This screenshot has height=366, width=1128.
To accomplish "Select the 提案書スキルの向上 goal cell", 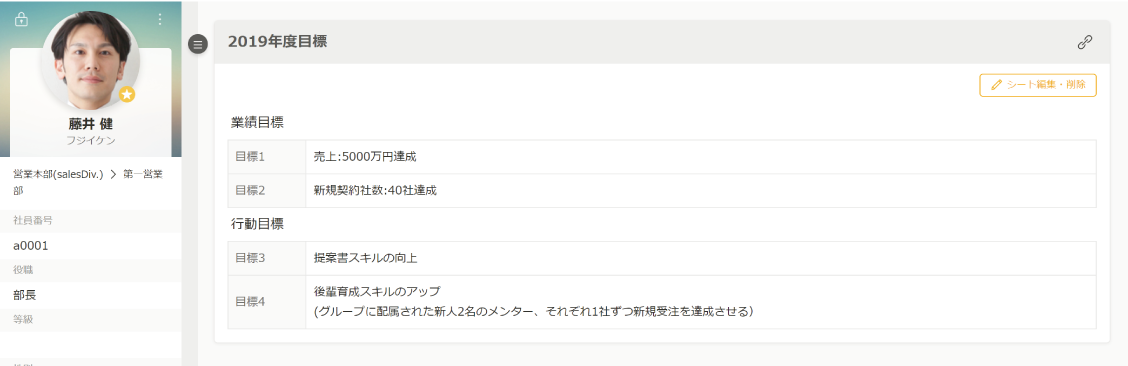I will [x=701, y=258].
